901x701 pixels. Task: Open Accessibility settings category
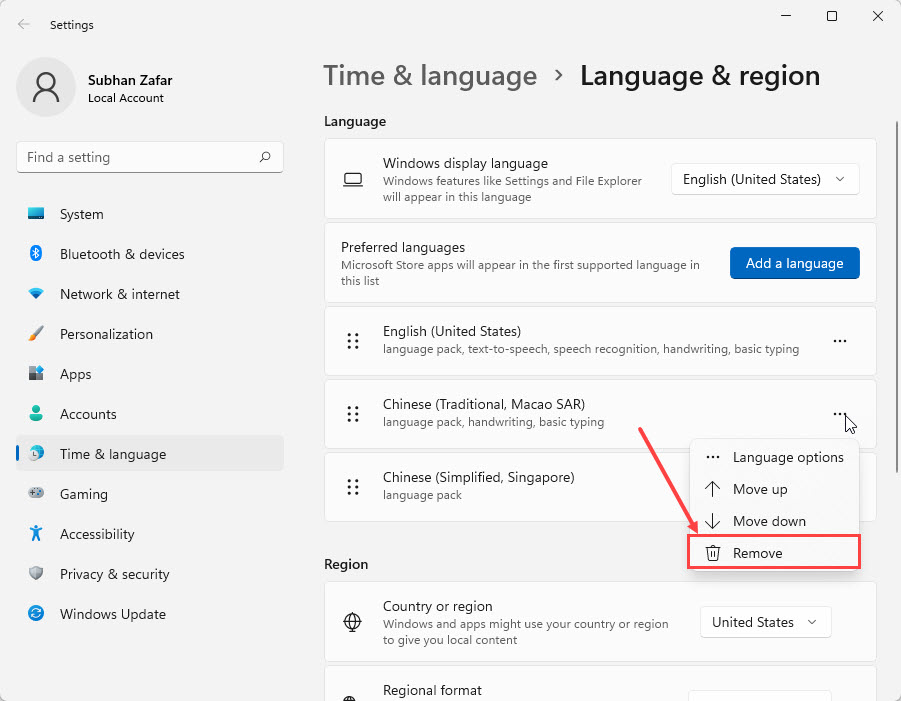(x=150, y=534)
